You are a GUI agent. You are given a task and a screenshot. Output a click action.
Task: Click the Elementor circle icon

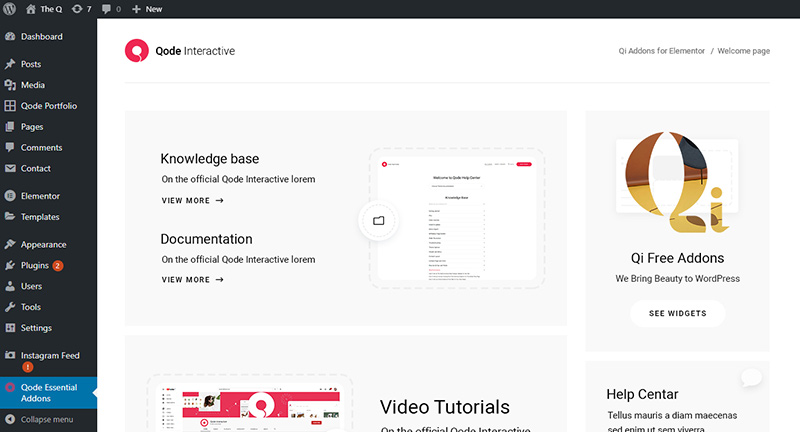(x=10, y=196)
